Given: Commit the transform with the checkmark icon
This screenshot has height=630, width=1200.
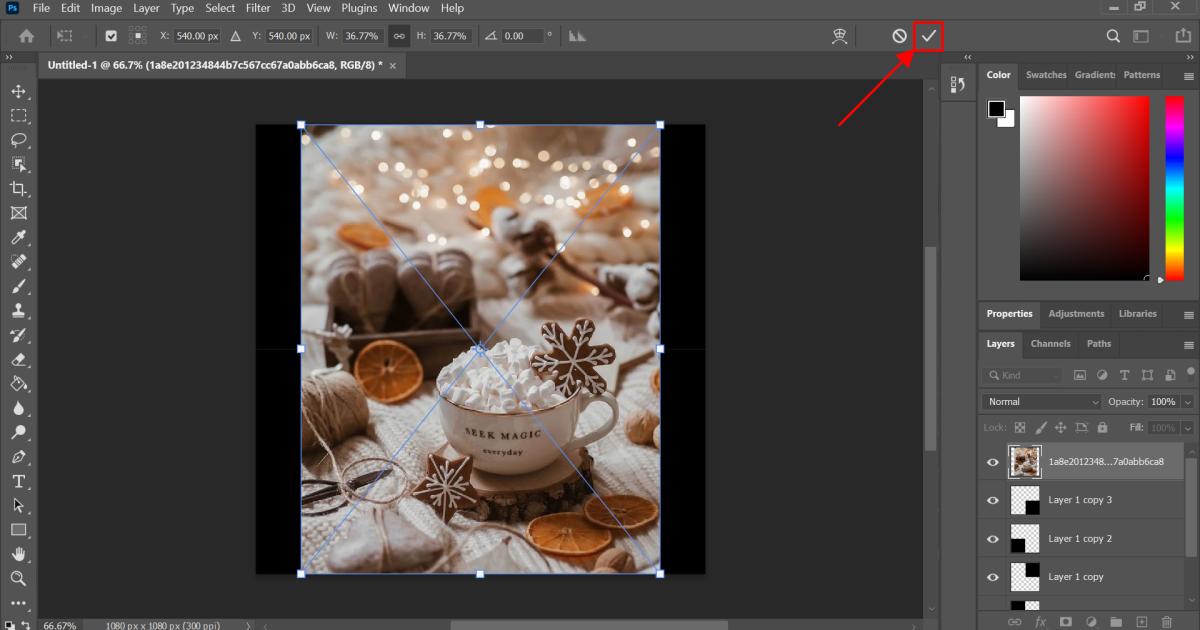Looking at the screenshot, I should click(x=929, y=36).
